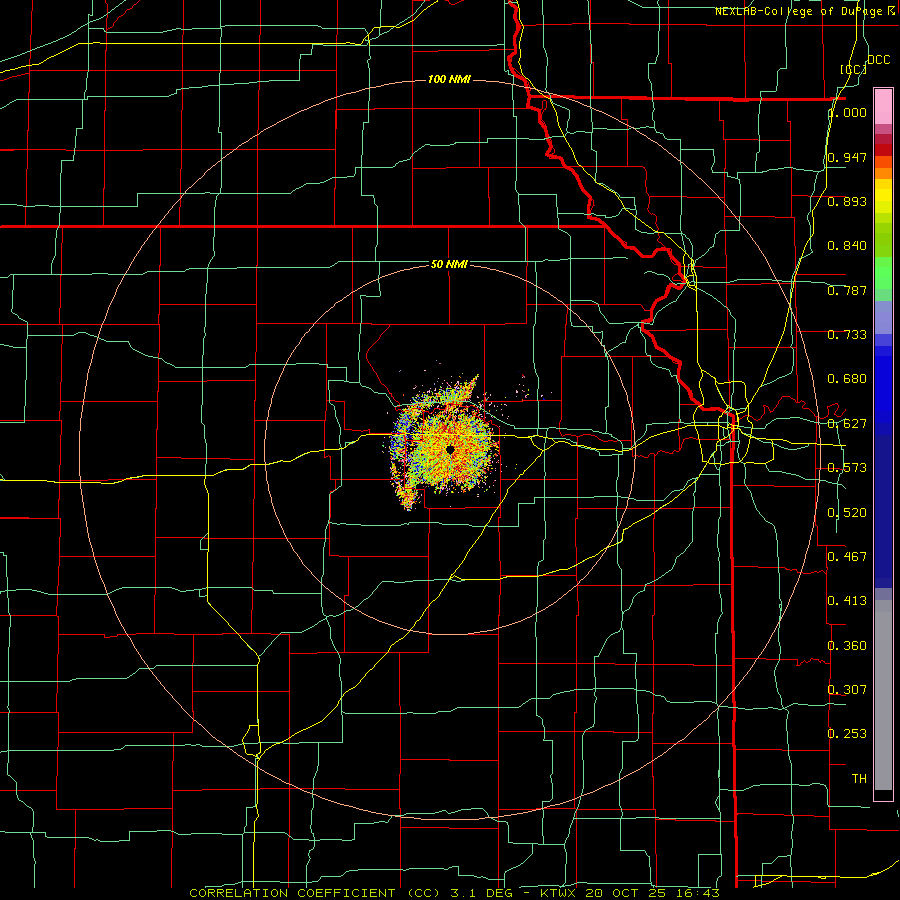Click the 0.787 legend value
Image resolution: width=900 pixels, height=900 pixels.
[x=847, y=290]
